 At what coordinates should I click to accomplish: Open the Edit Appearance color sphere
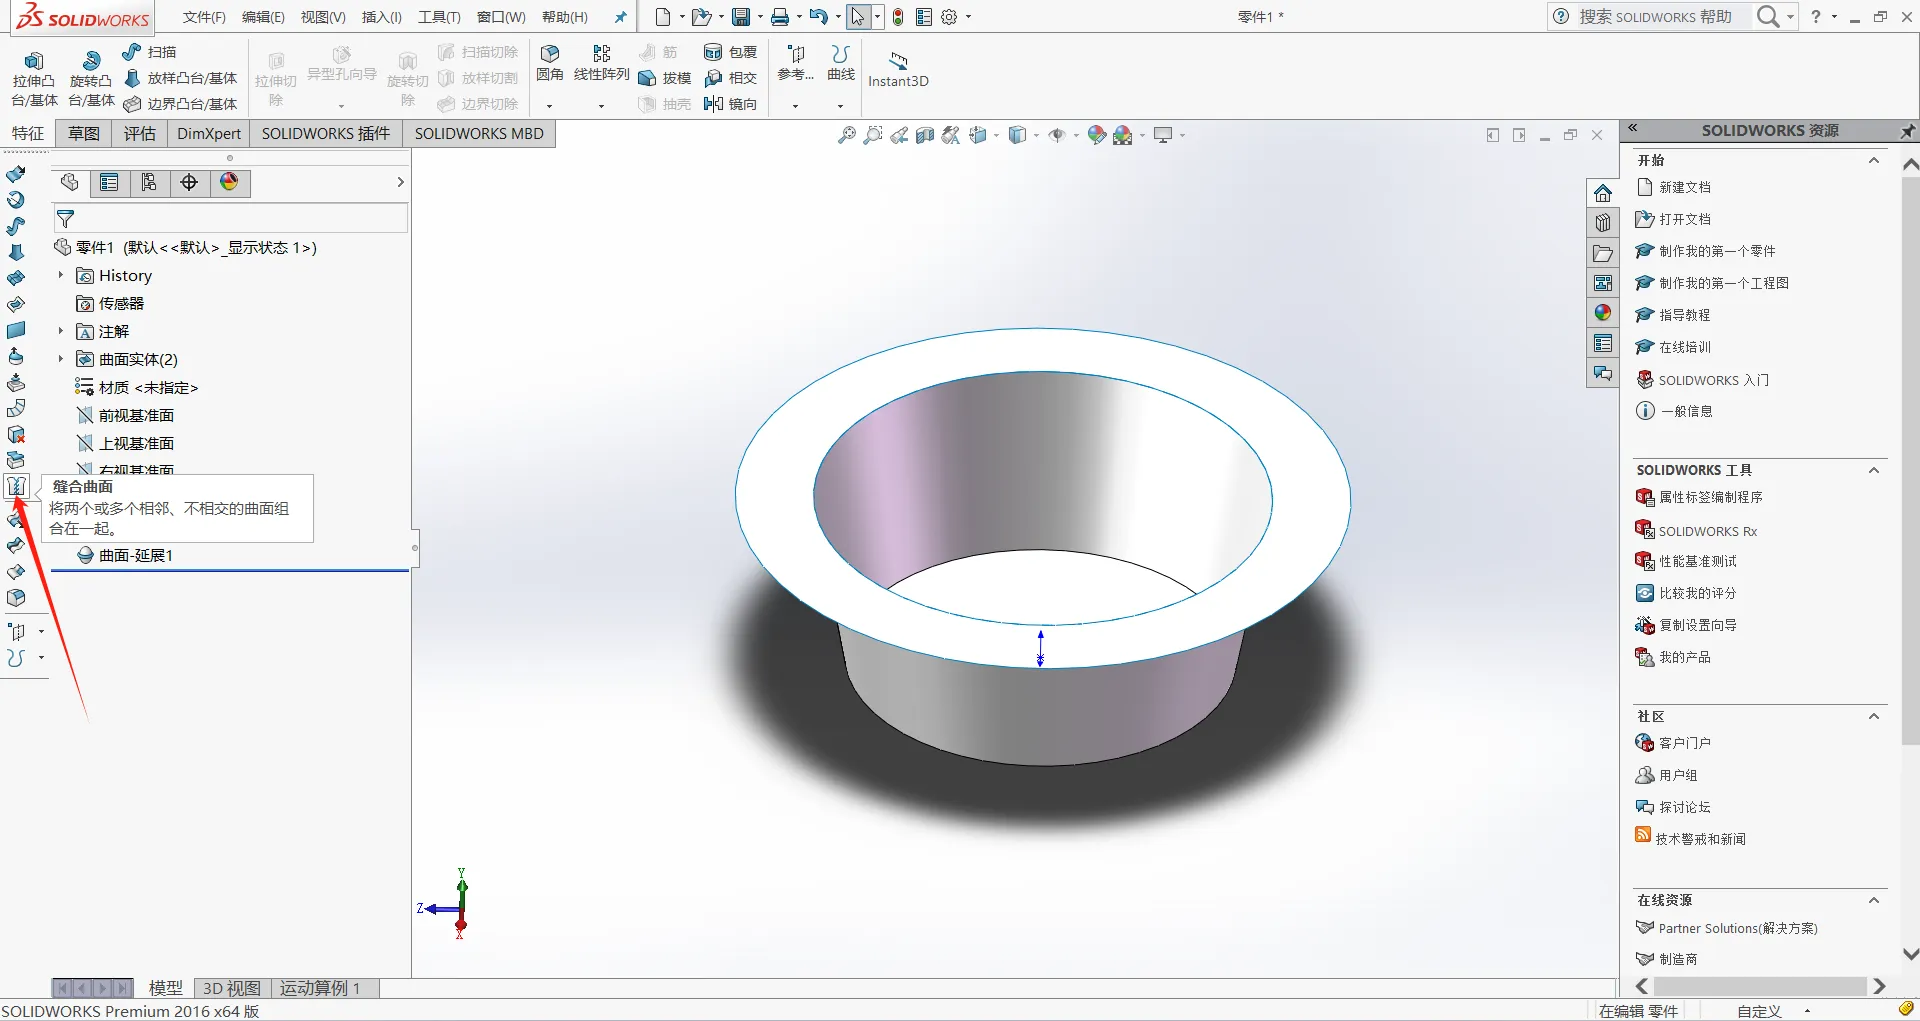[x=1097, y=135]
